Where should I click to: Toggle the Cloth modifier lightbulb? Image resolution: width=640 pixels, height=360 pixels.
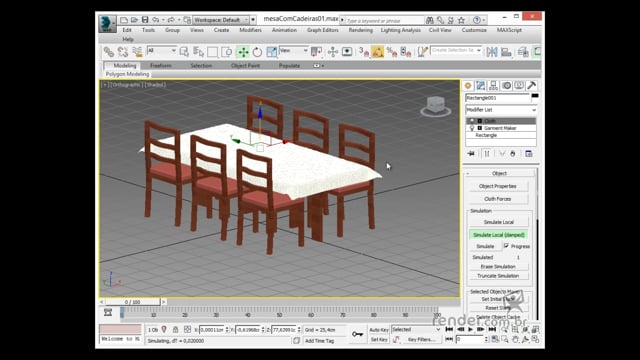point(472,121)
